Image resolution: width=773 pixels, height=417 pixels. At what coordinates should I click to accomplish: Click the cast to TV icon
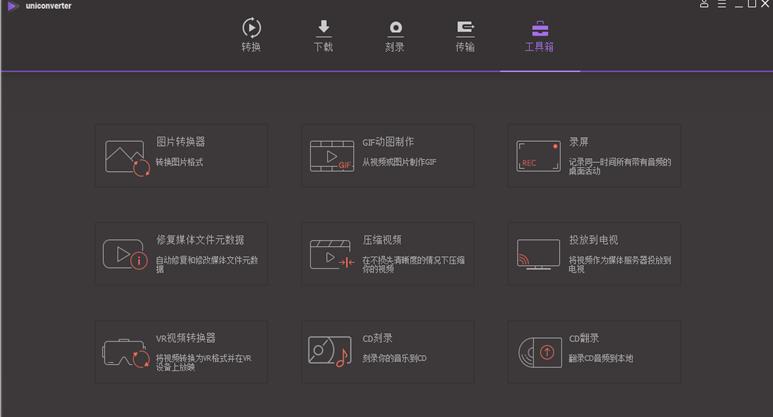point(538,254)
